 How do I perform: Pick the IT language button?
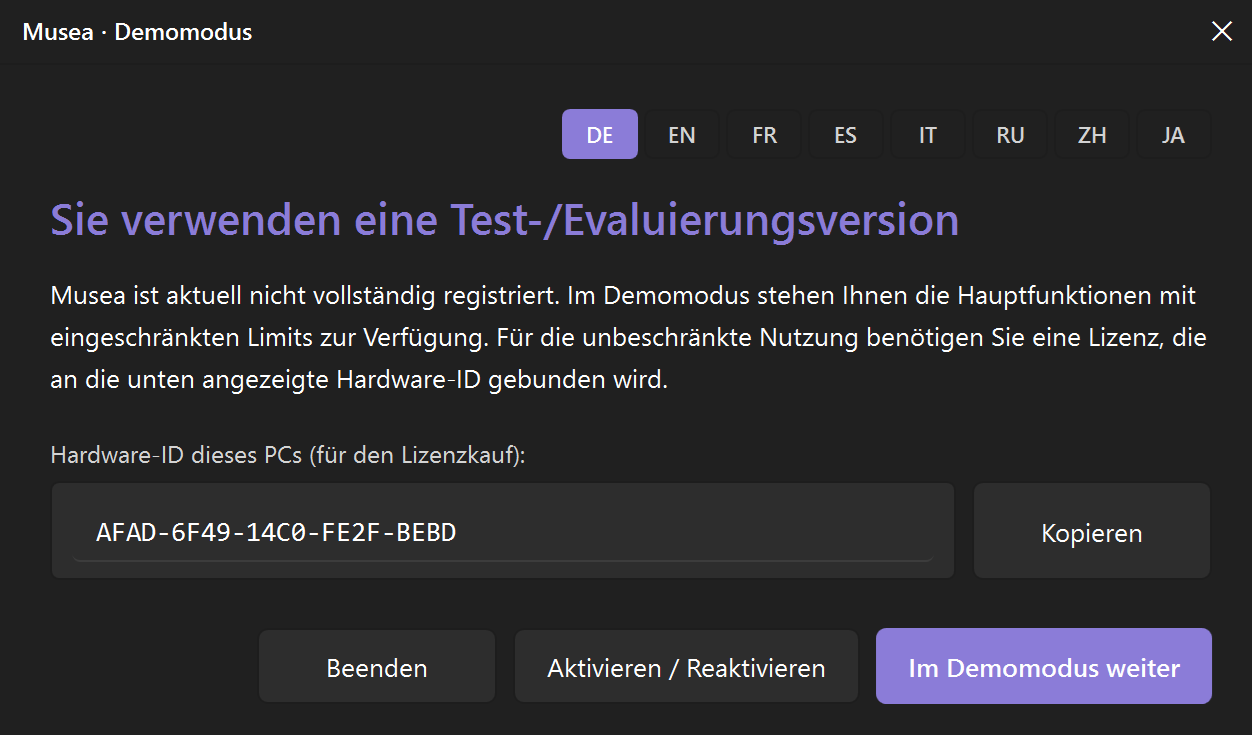(x=928, y=134)
